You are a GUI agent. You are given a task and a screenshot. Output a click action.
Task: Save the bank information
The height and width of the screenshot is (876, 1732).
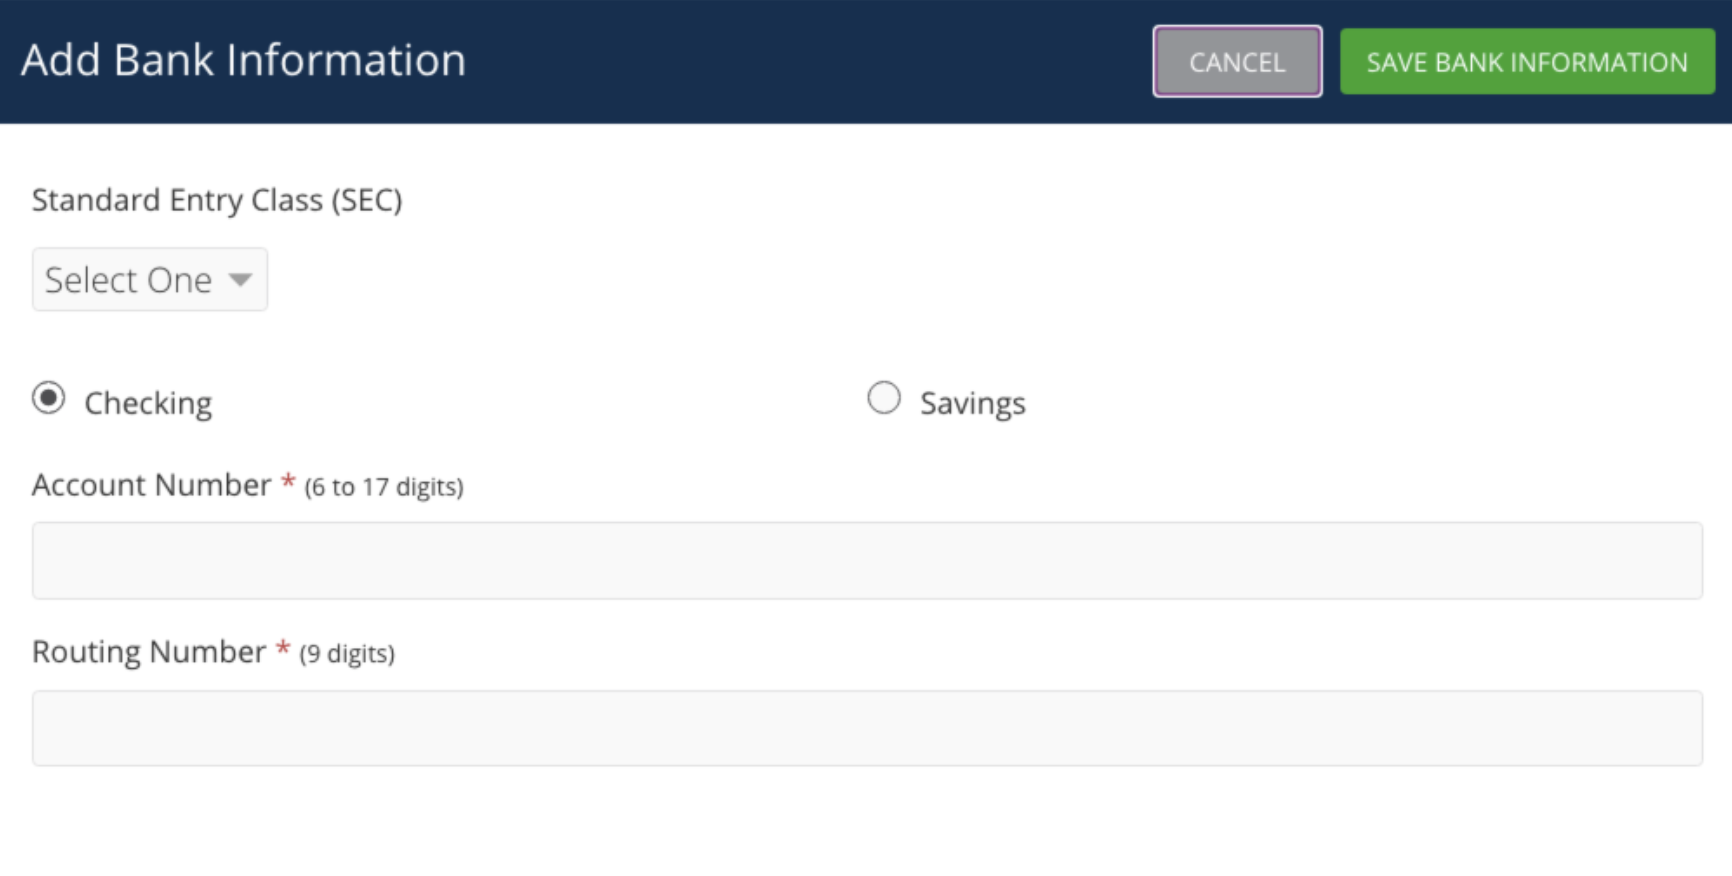(1527, 62)
